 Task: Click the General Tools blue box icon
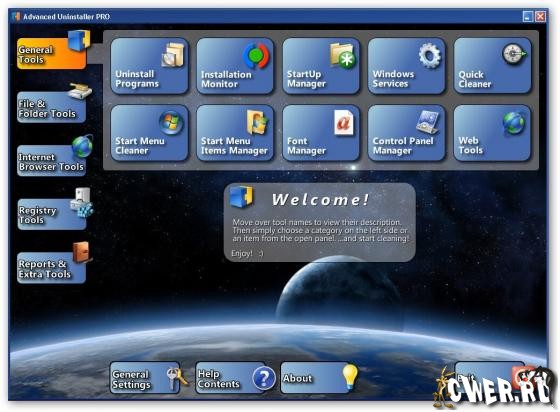[x=79, y=41]
